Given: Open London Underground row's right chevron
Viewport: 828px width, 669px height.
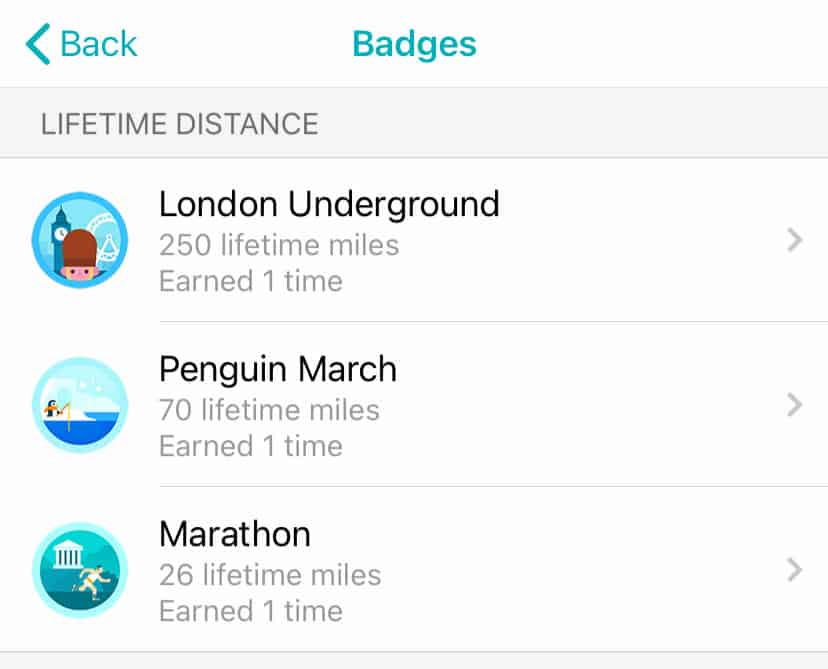Looking at the screenshot, I should click(x=794, y=240).
